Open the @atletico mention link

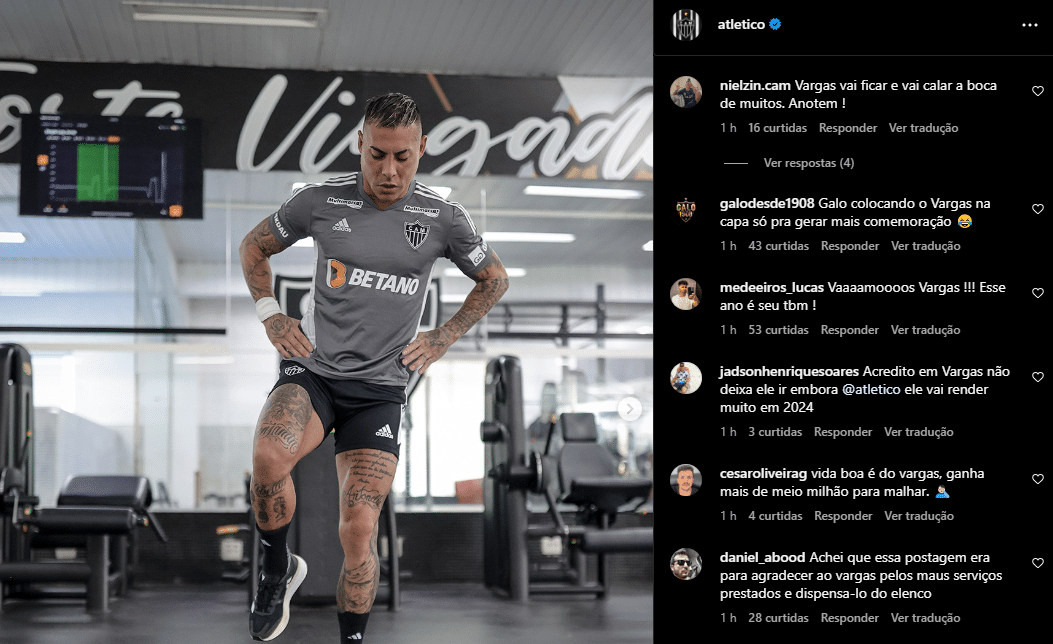(871, 389)
